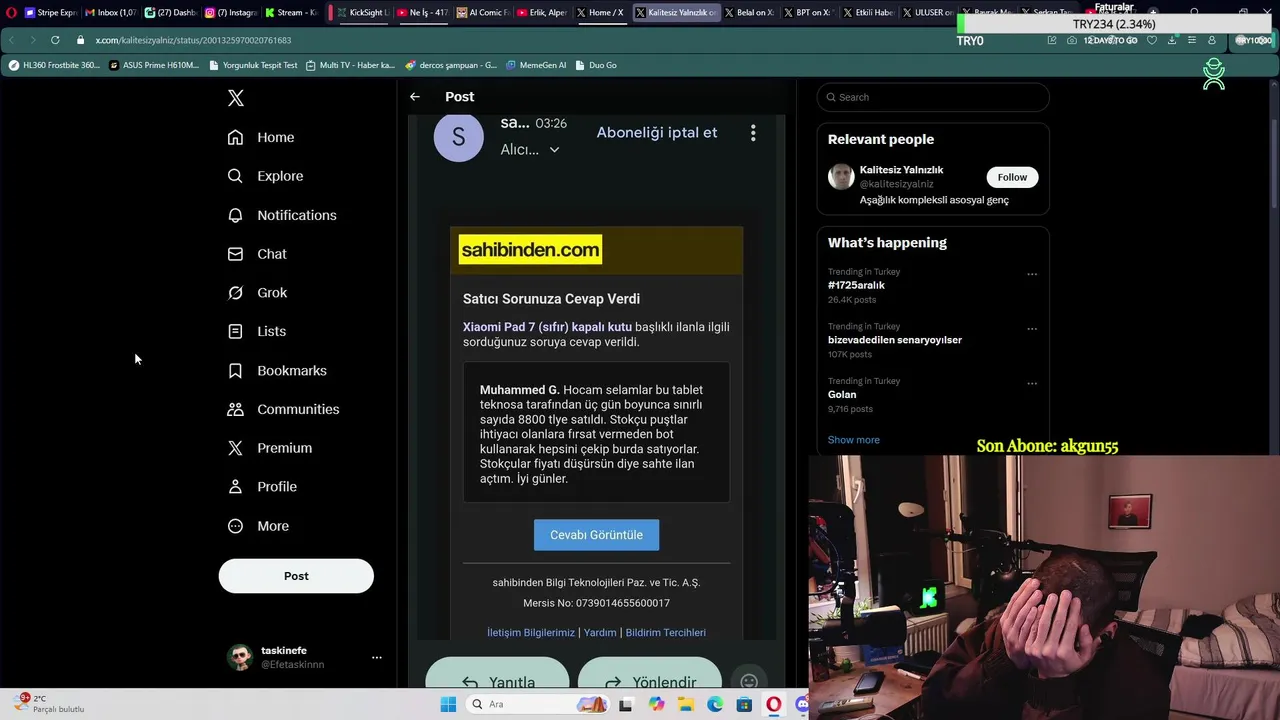The height and width of the screenshot is (720, 1280).
Task: Open account menu dots next to taskinefe
Action: [377, 657]
